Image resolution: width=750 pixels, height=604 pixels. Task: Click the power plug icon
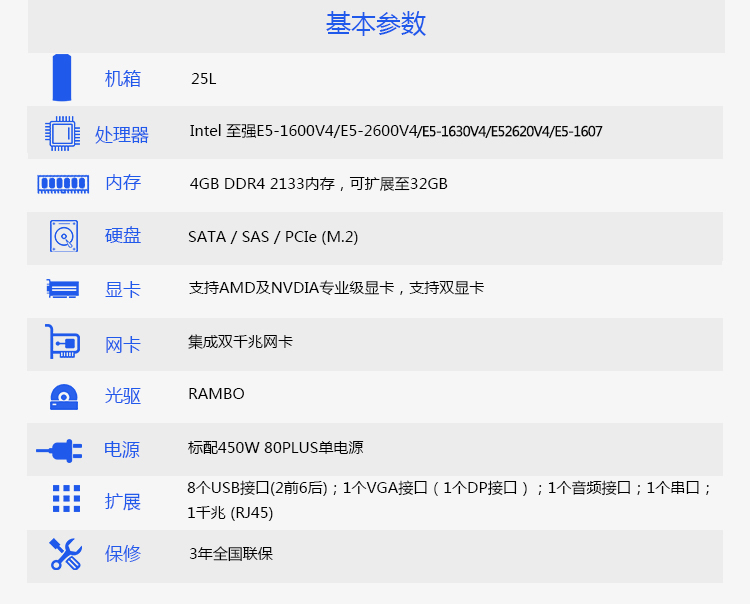[x=60, y=450]
